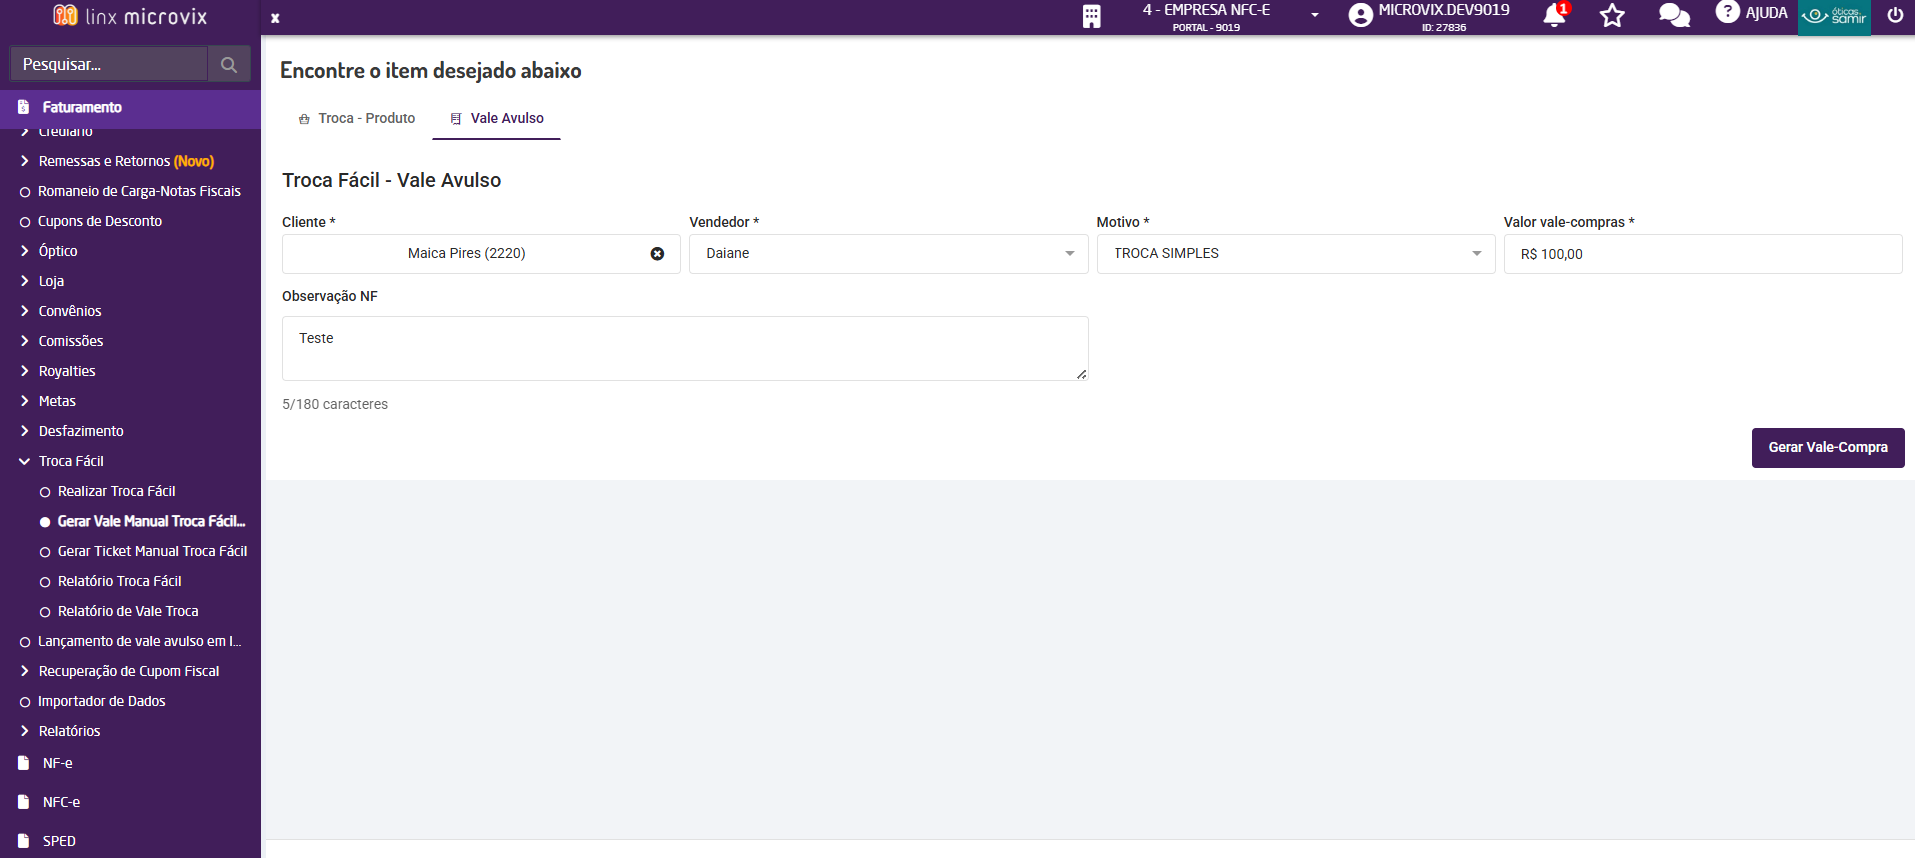
Task: Collapse sidebar with the X icon
Action: click(x=275, y=18)
